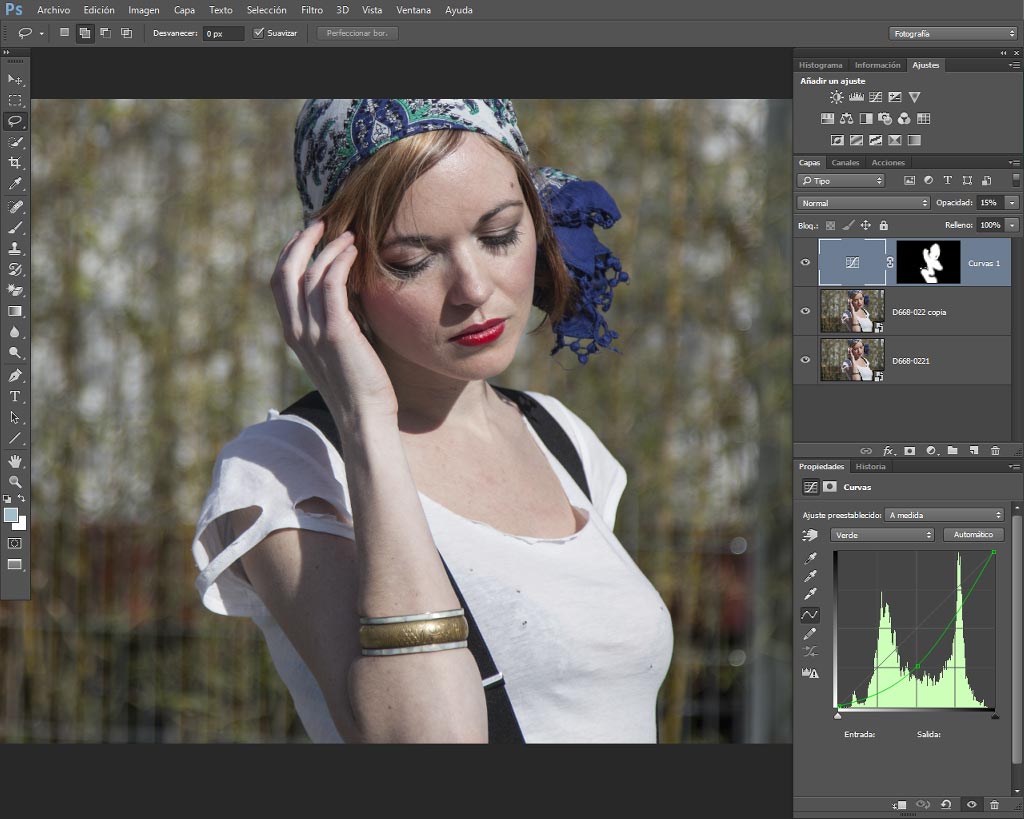Open the Verde channel dropdown

[x=882, y=535]
